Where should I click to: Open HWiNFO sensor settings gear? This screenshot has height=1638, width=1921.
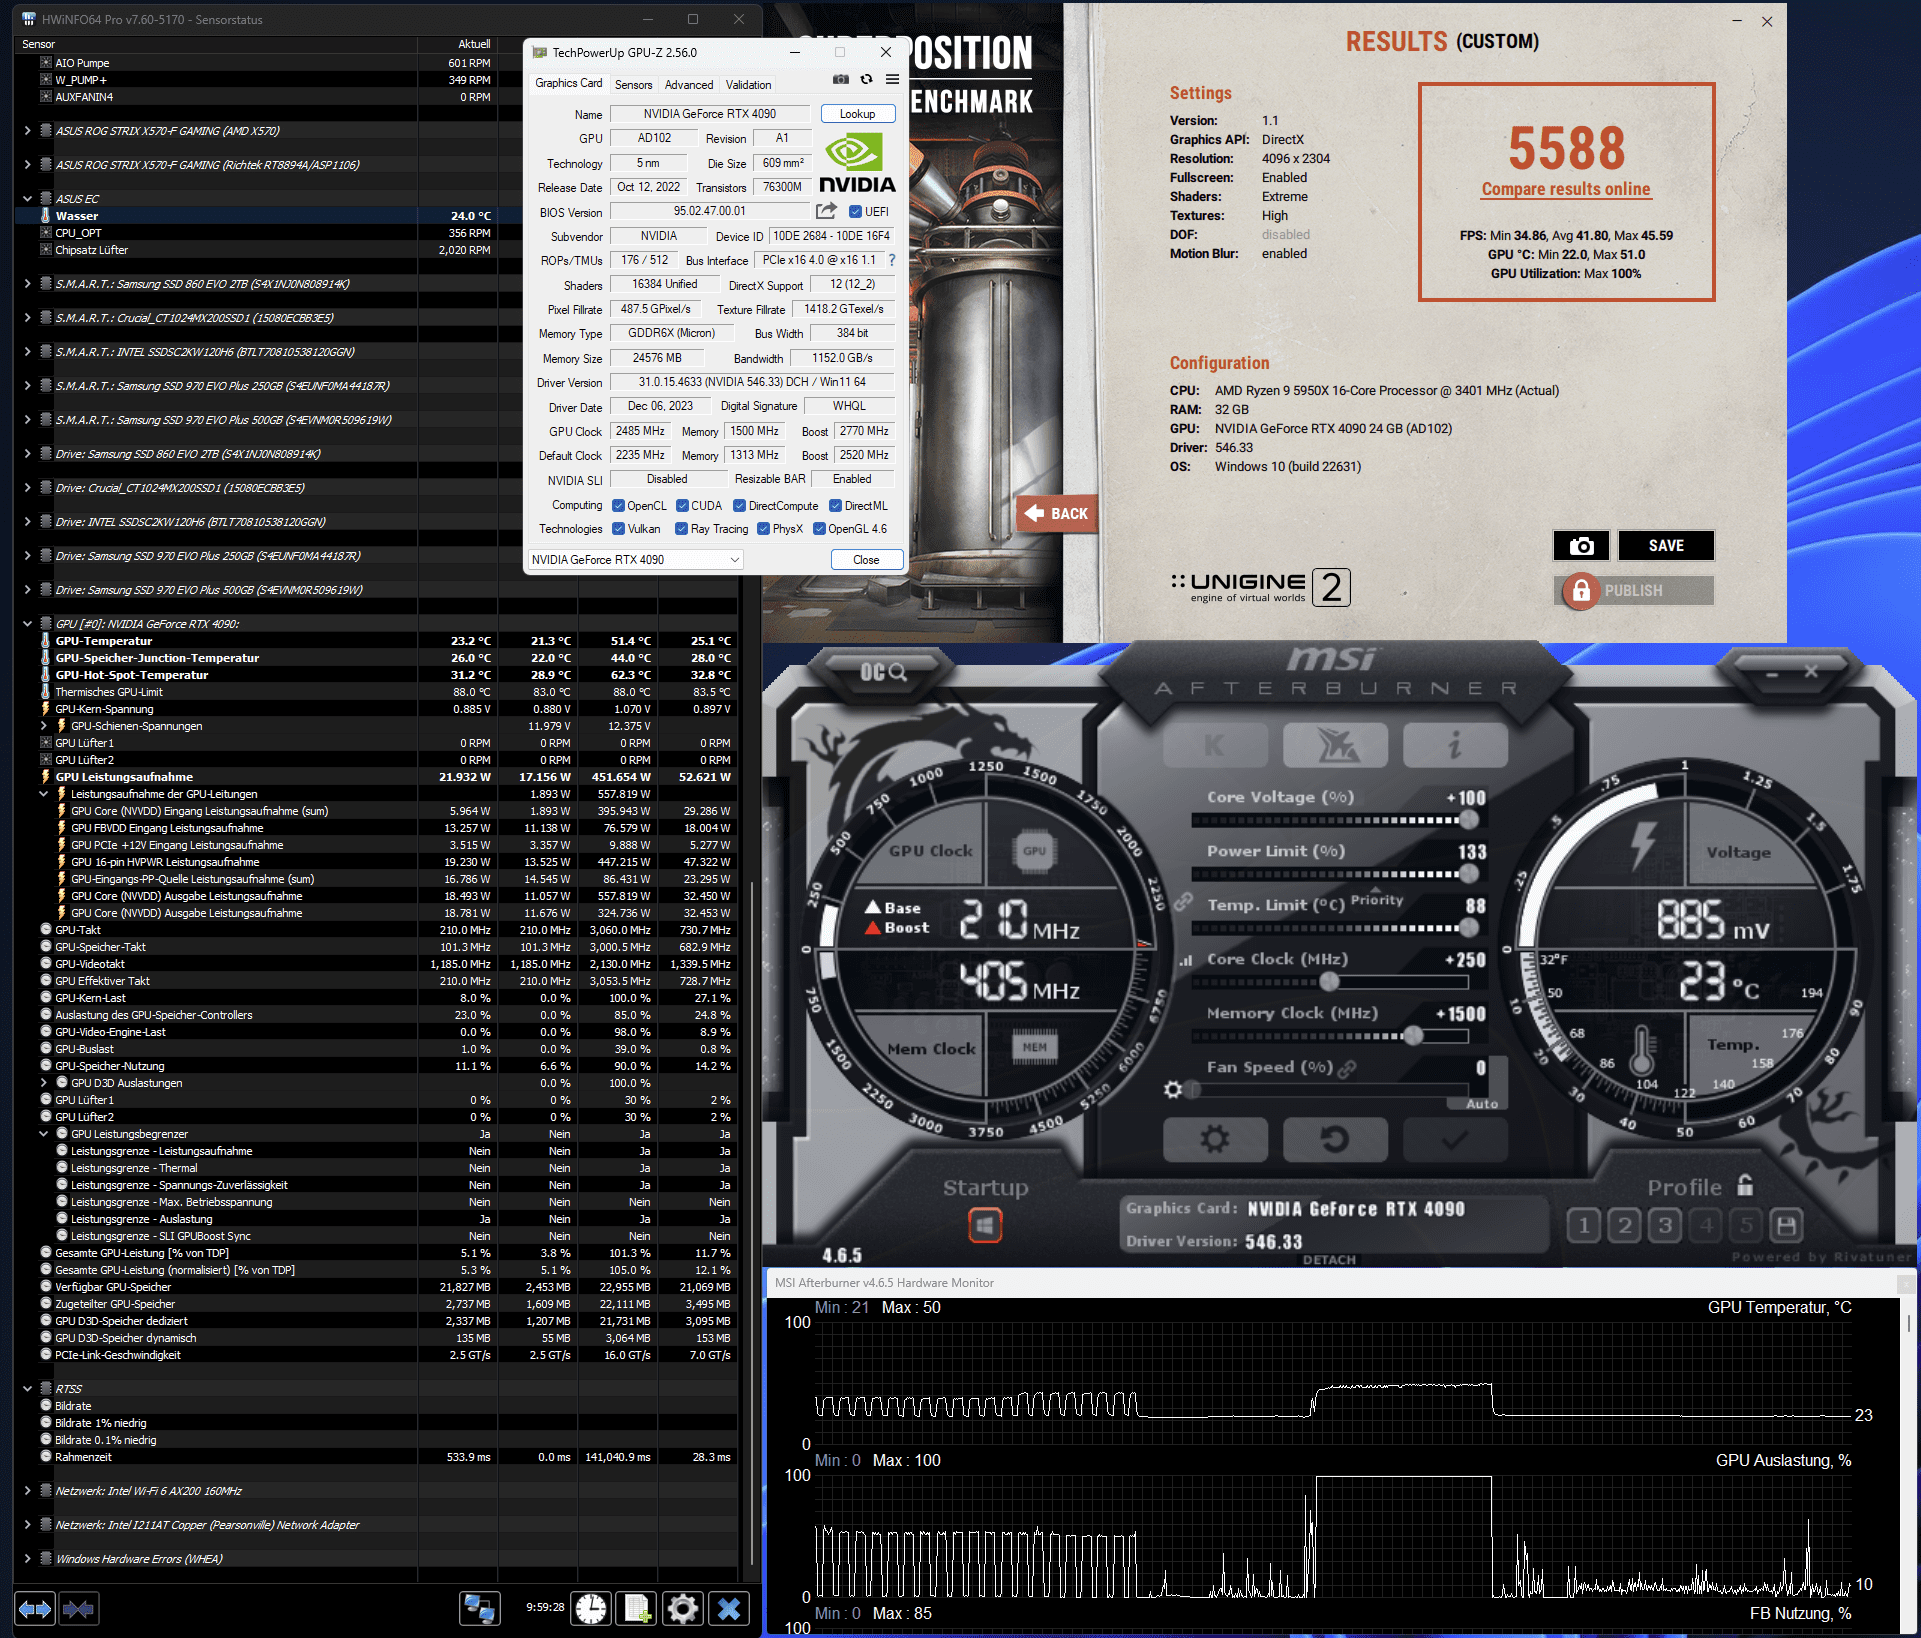click(x=683, y=1609)
